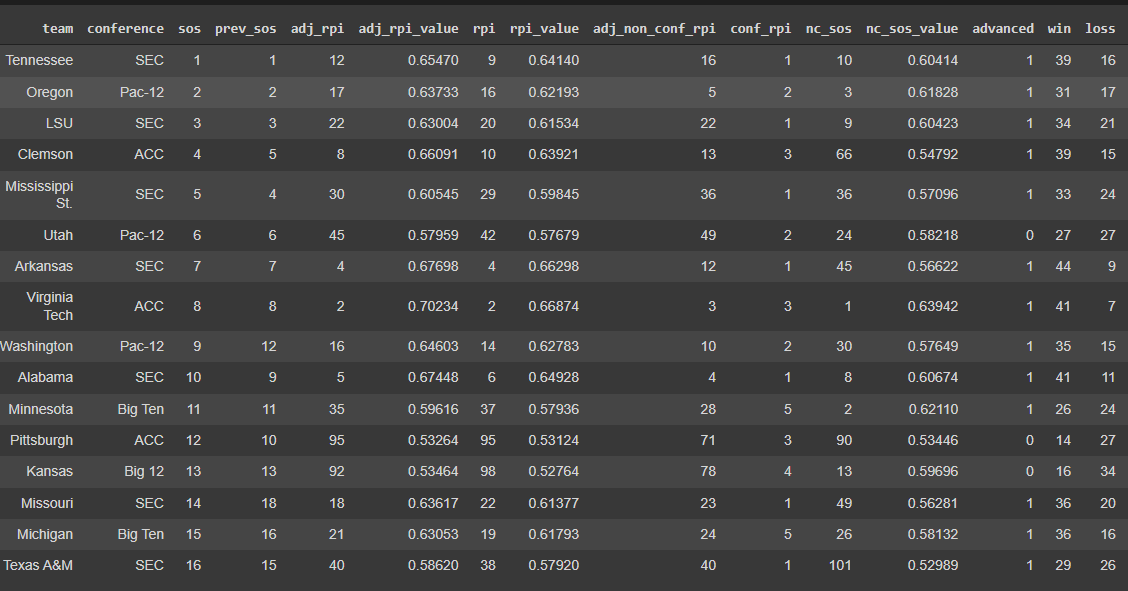Click Clemson's nc_sos value 66
This screenshot has width=1128, height=591.
click(844, 154)
